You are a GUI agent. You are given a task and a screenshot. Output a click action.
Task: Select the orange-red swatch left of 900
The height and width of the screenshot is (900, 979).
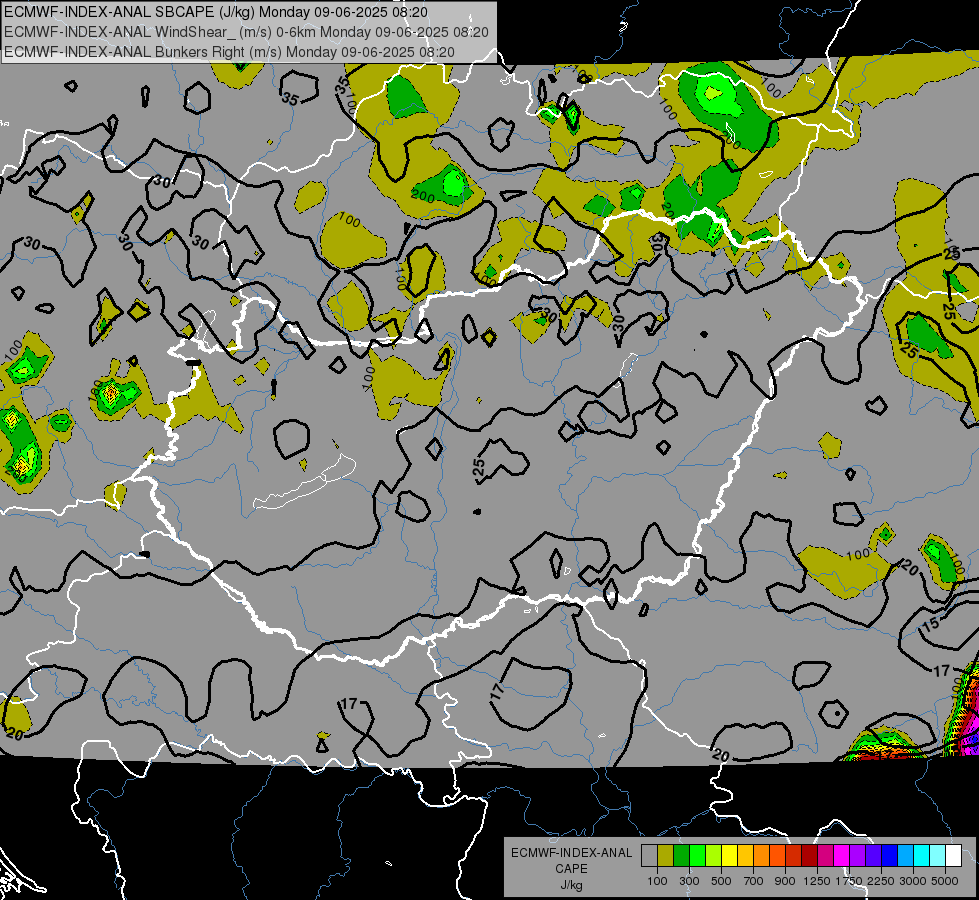point(777,855)
